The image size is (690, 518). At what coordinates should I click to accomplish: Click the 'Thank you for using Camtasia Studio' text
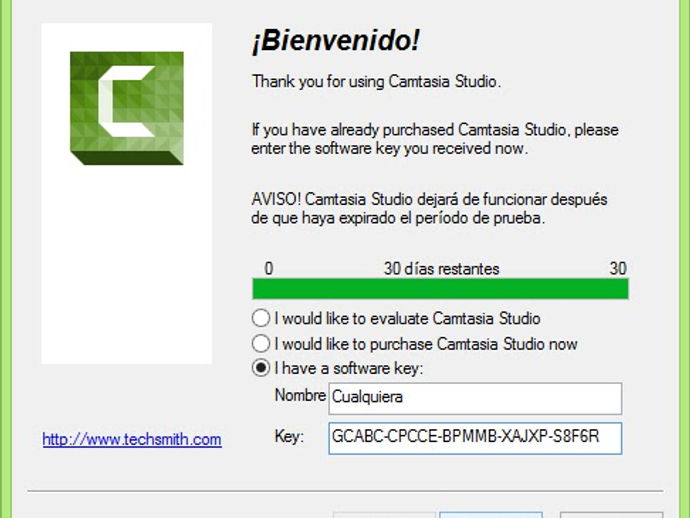click(x=376, y=81)
